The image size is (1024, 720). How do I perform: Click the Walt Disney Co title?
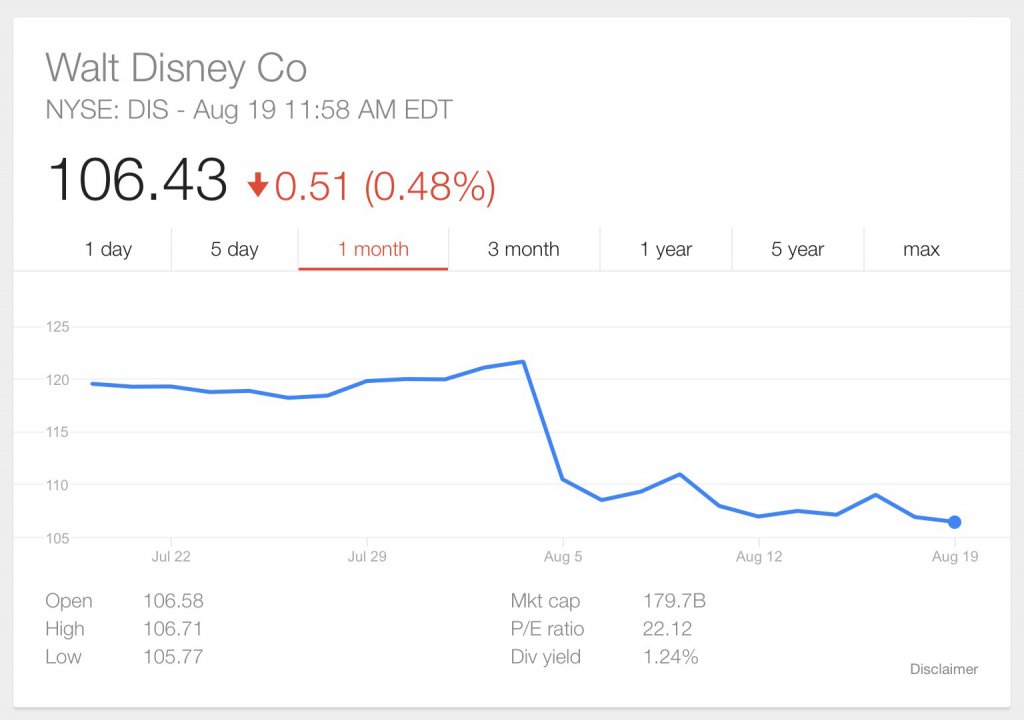pos(176,68)
